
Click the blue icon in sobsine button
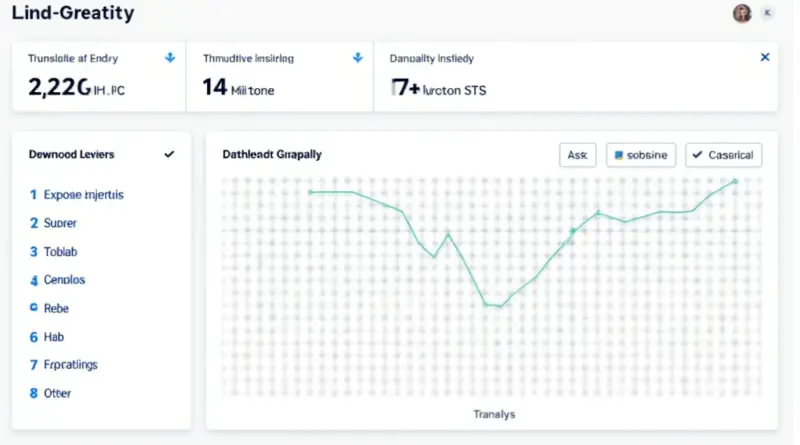(x=620, y=155)
